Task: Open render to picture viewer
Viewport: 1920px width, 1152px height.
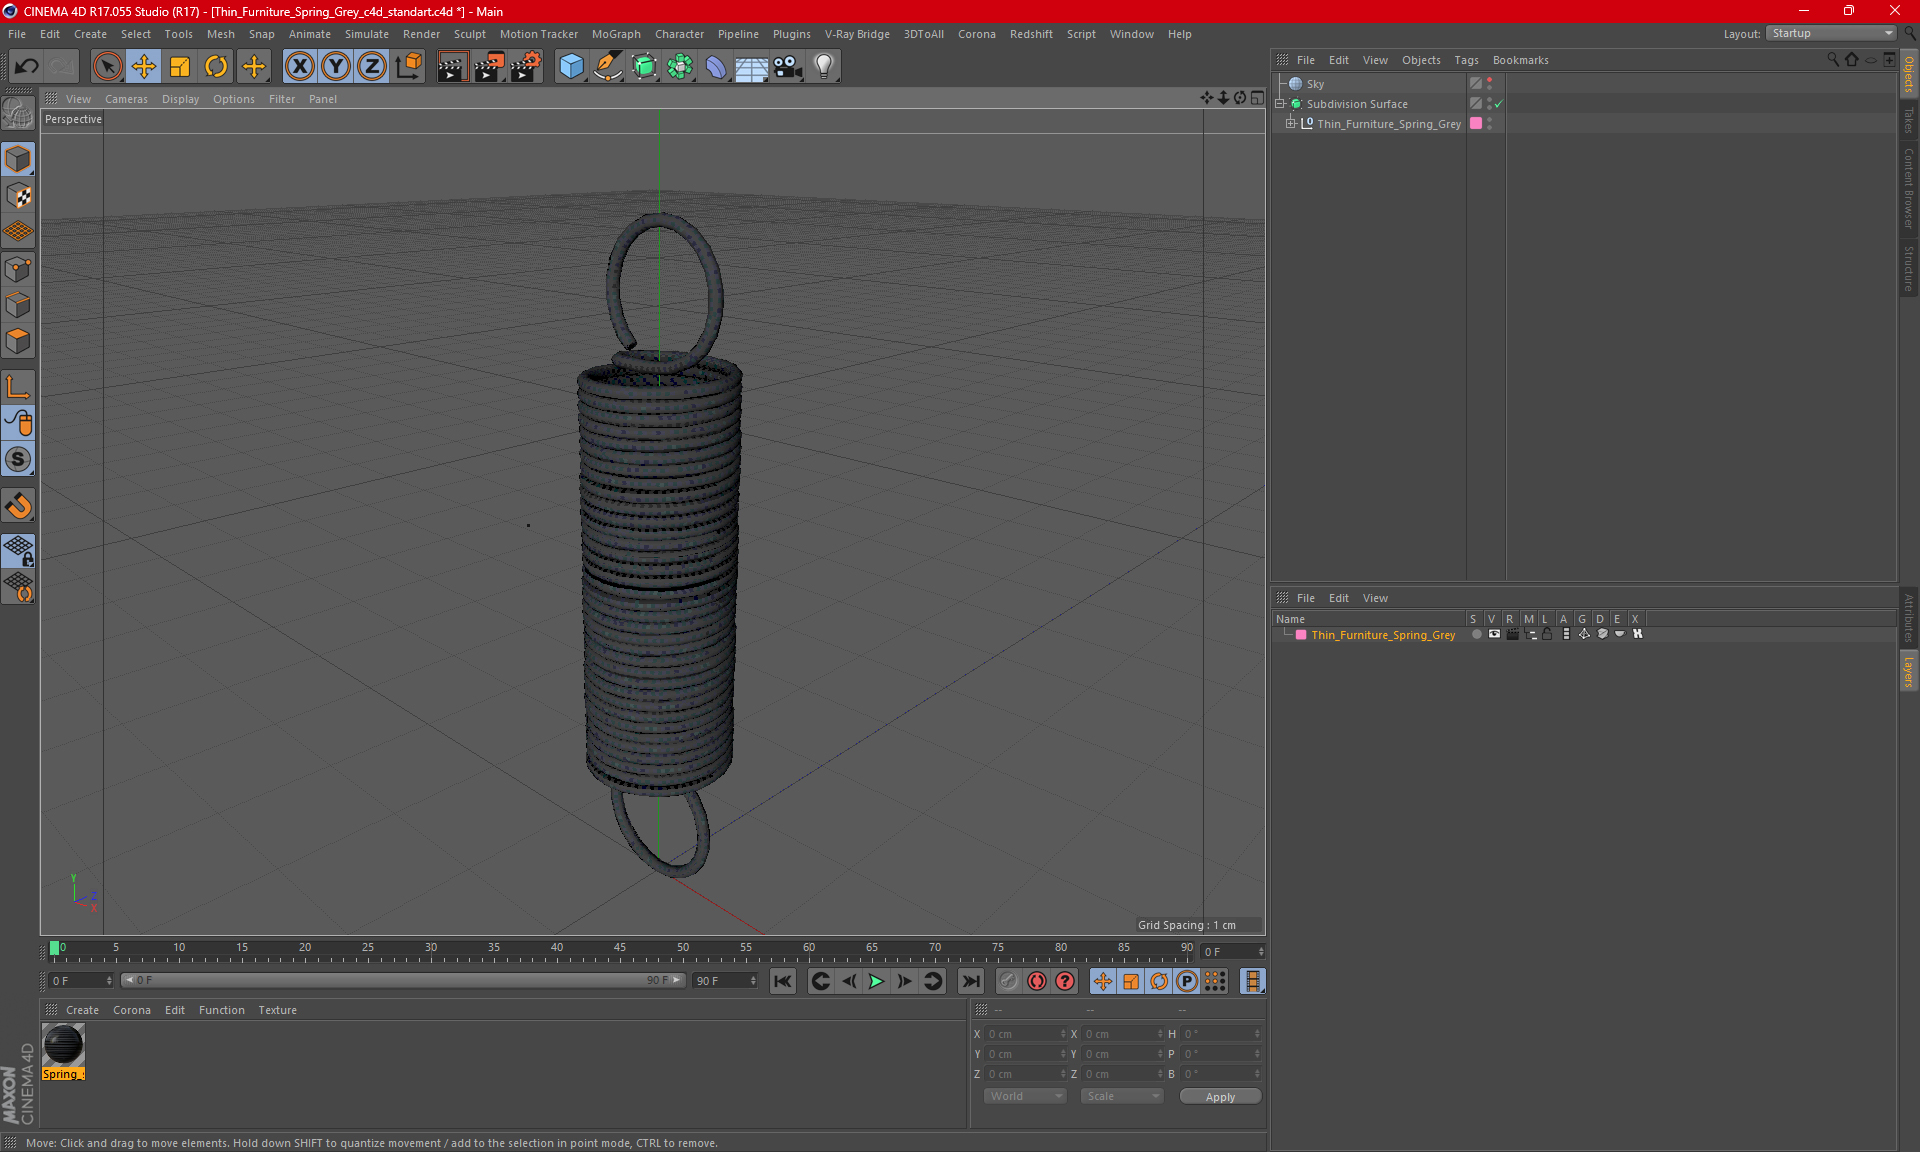Action: point(489,67)
